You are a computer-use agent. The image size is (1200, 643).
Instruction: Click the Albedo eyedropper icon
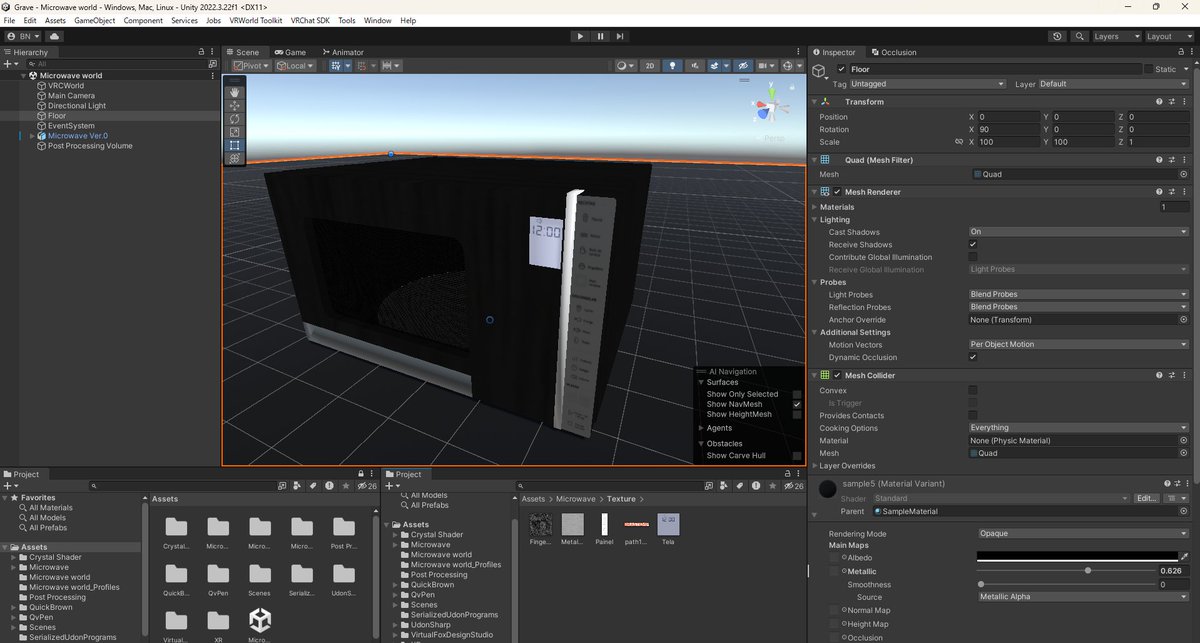click(x=1184, y=557)
